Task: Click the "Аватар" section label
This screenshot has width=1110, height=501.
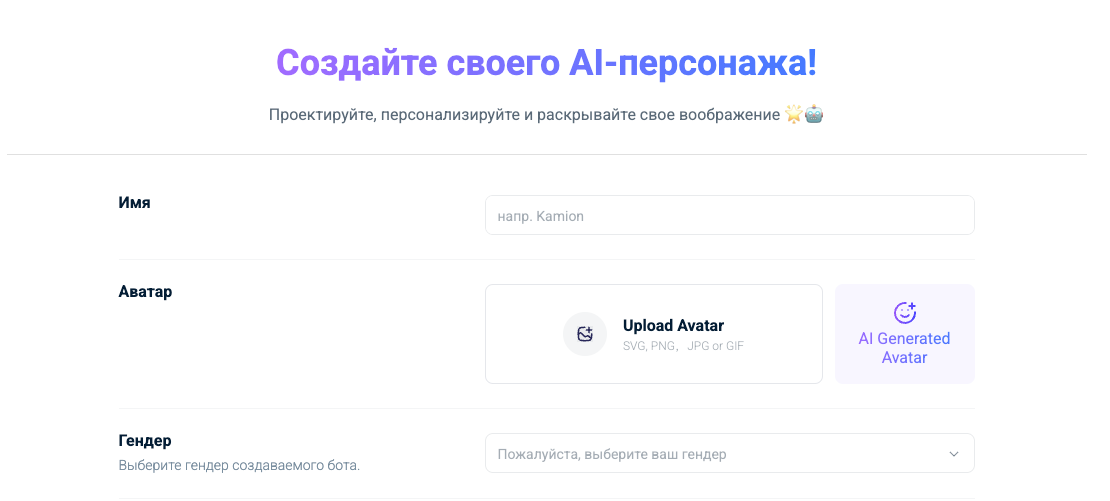Action: [145, 292]
